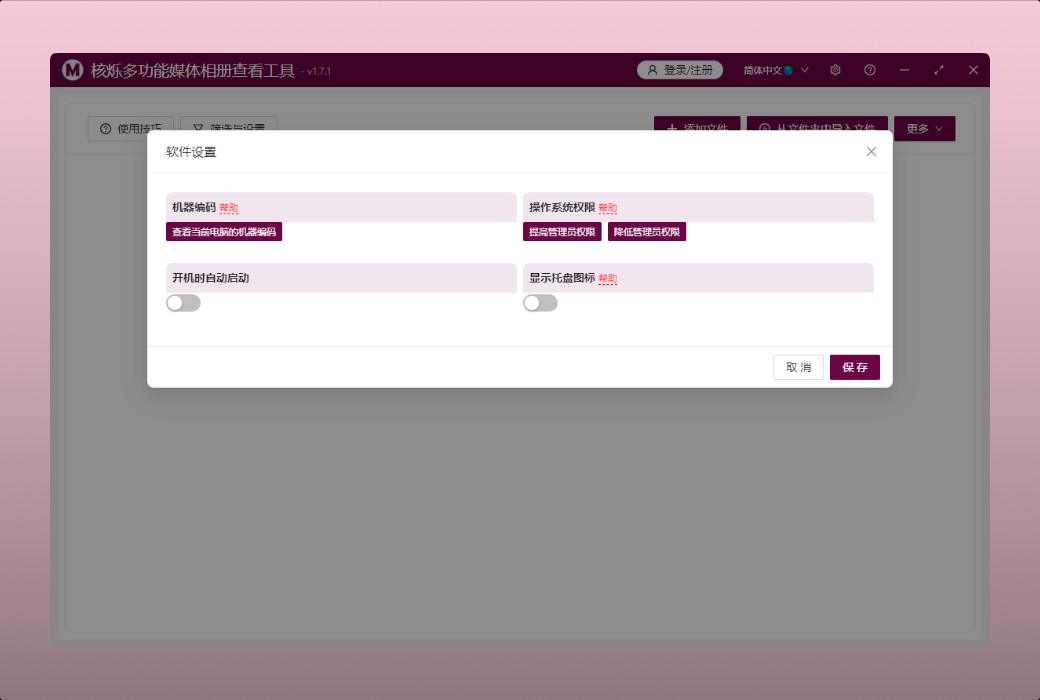Image resolution: width=1040 pixels, height=700 pixels.
Task: Click 取消 to cancel settings
Action: click(798, 367)
